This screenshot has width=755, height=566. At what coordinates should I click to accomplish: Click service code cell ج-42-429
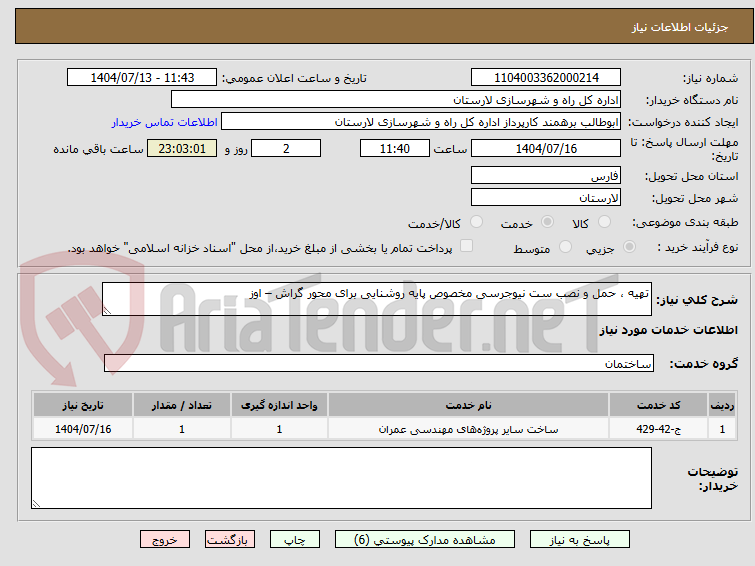pos(658,429)
